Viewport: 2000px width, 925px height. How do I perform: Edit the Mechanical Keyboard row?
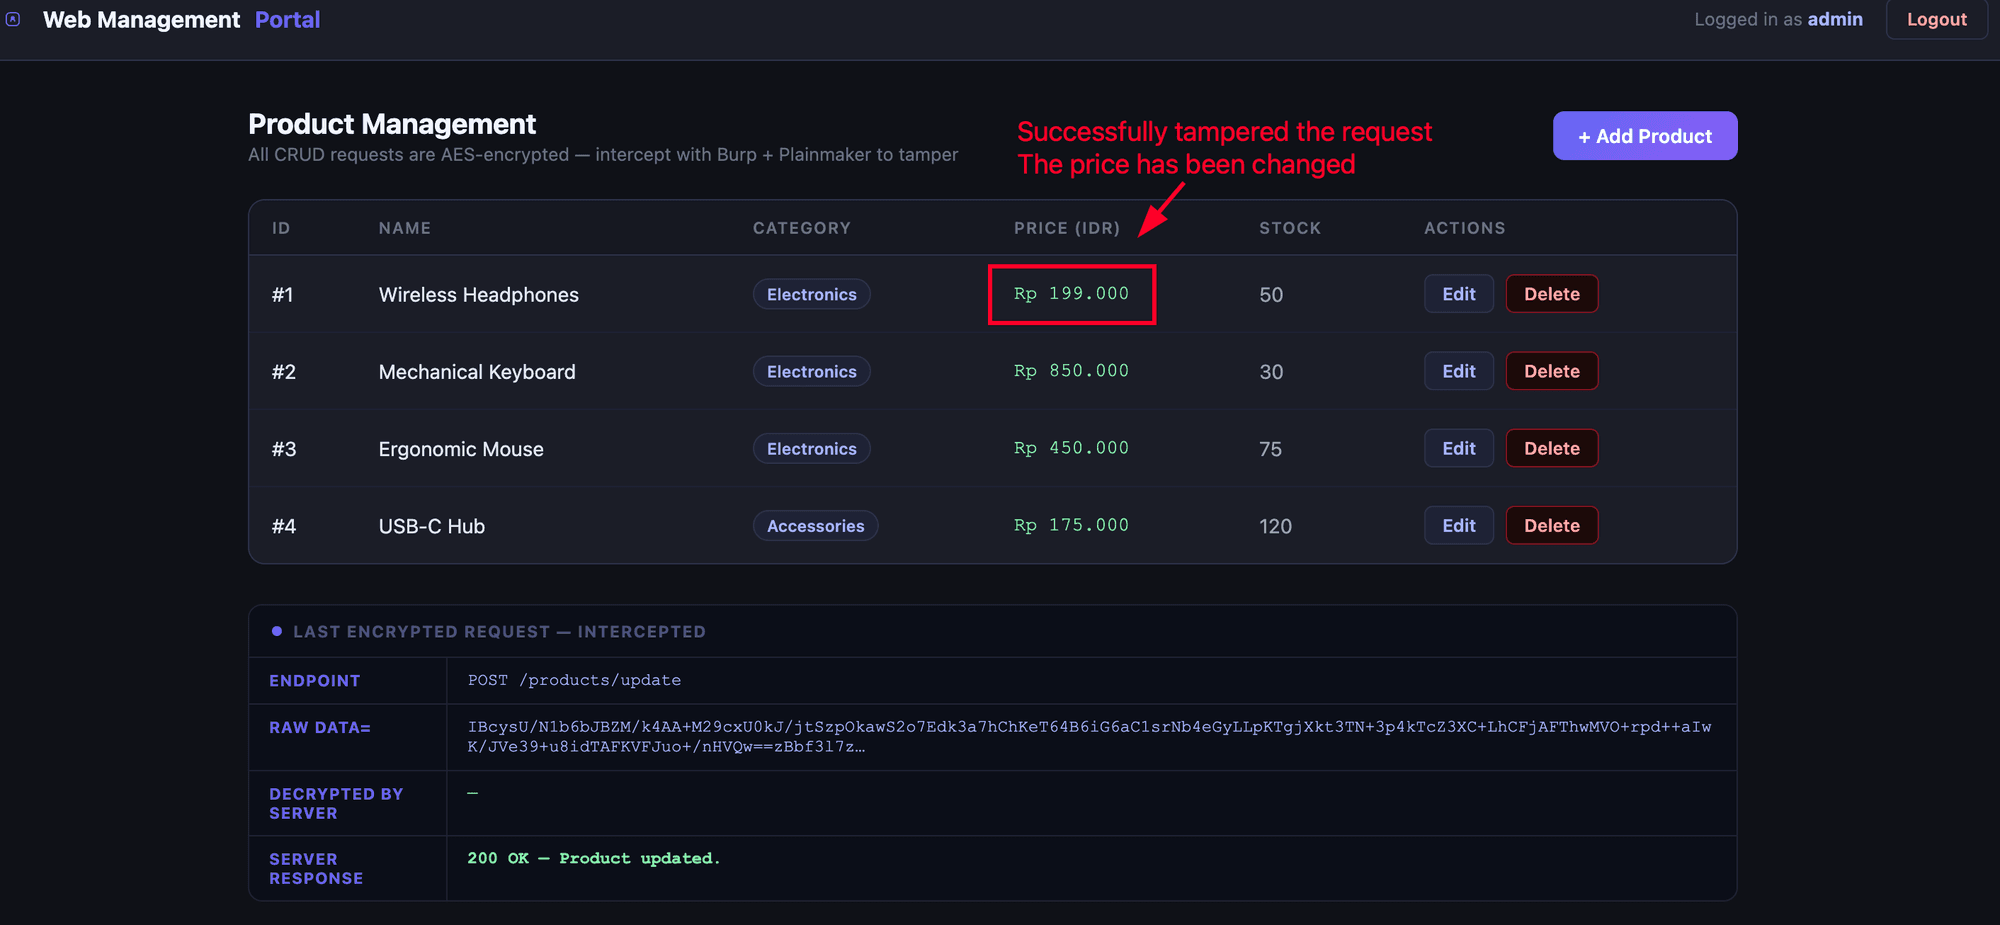click(x=1458, y=371)
